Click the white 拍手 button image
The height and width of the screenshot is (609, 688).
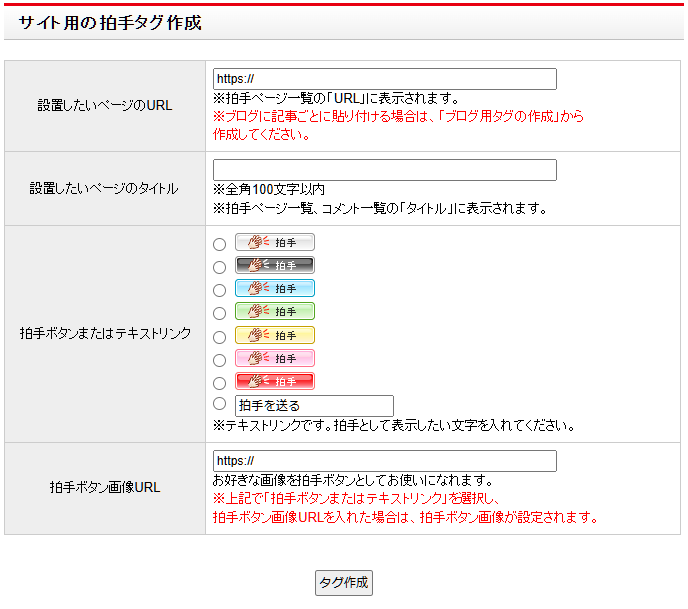[x=275, y=242]
